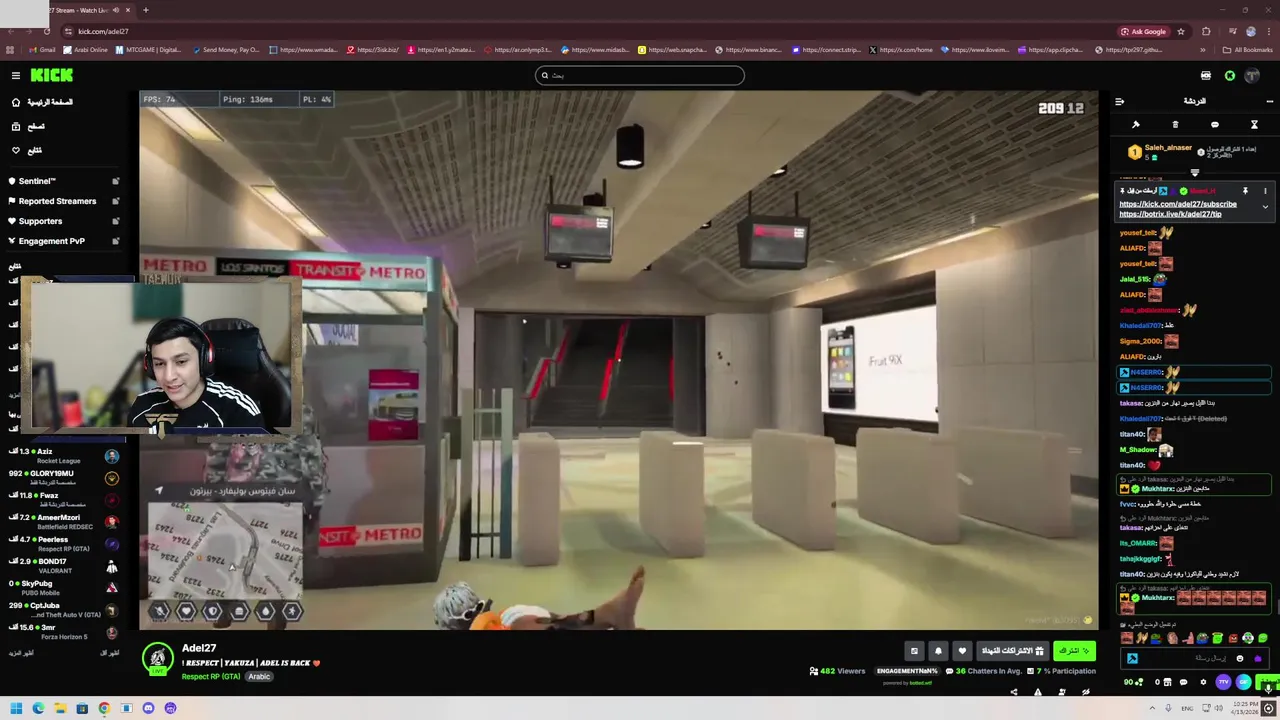Expand the pinned message chevron

pyautogui.click(x=1265, y=207)
